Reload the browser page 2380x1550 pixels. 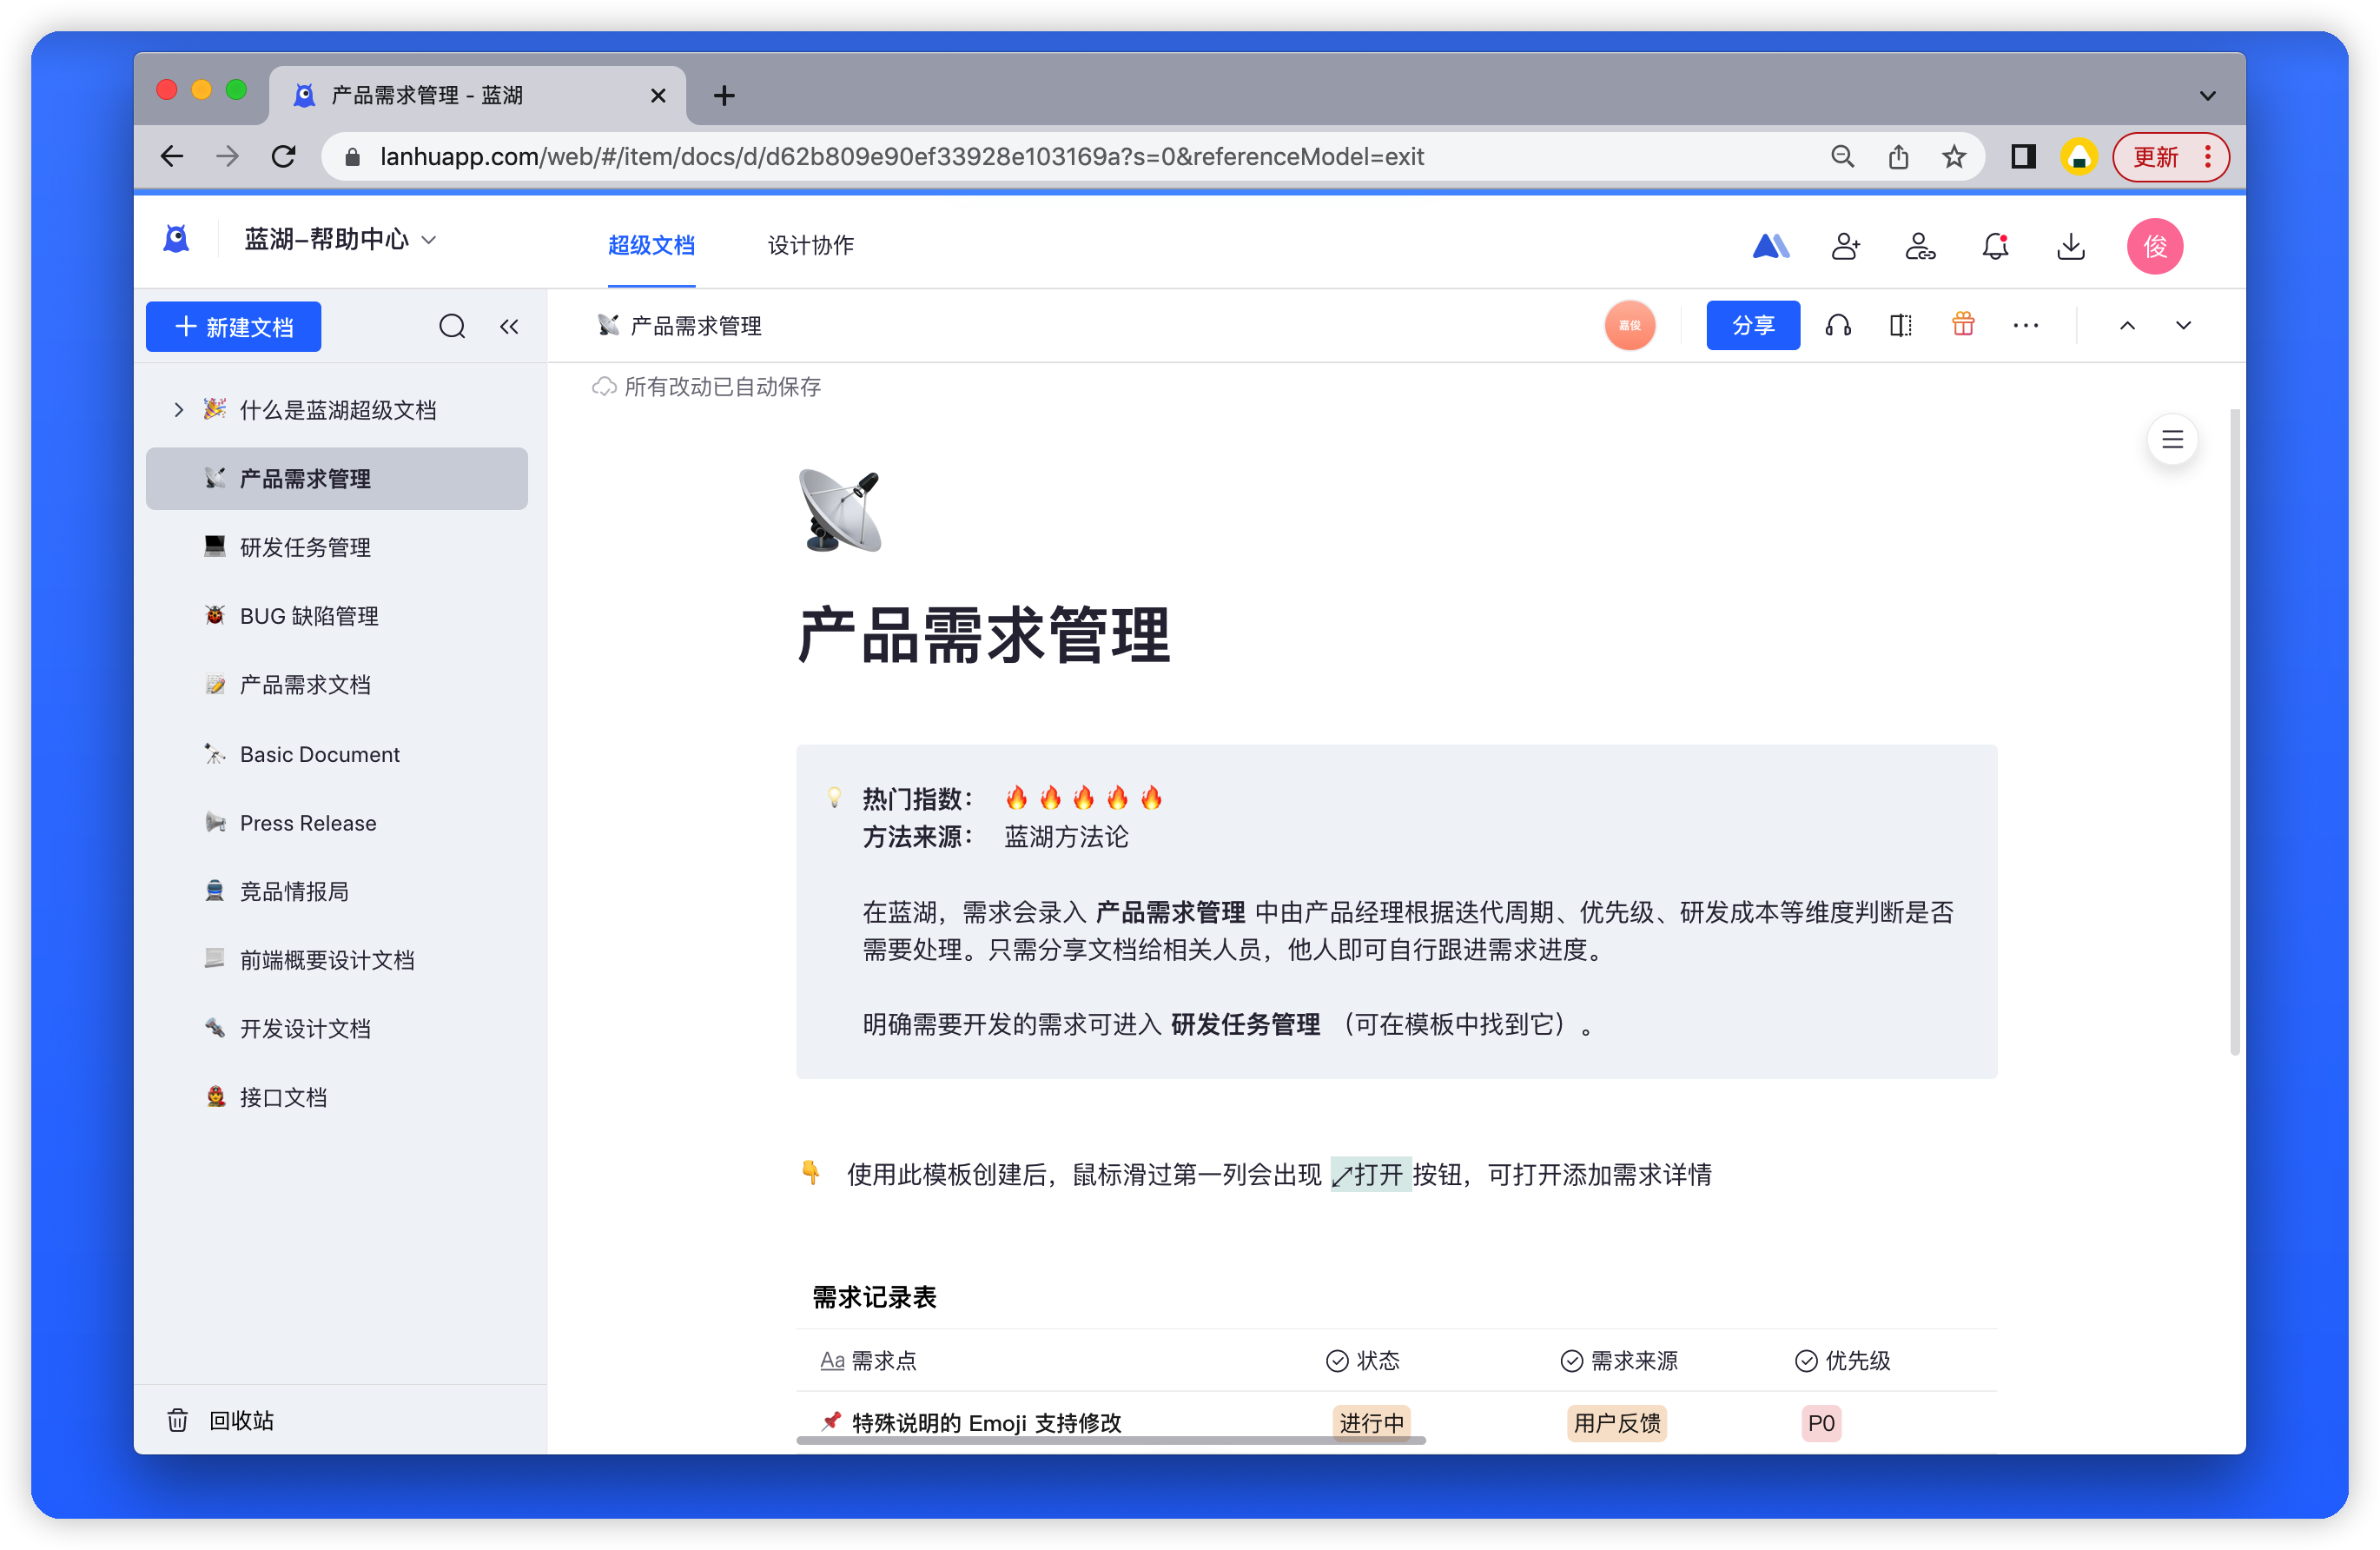pyautogui.click(x=284, y=156)
